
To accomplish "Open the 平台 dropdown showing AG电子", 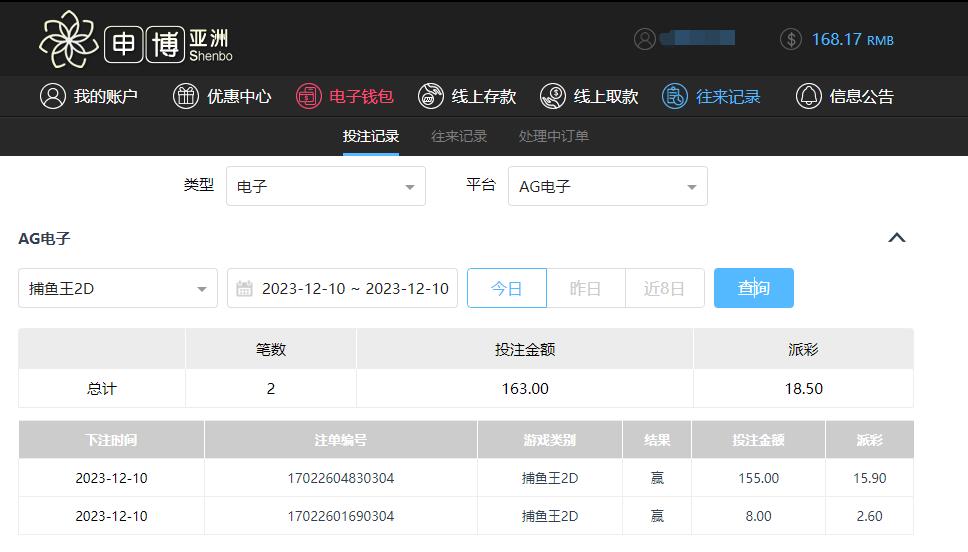I will coord(608,186).
